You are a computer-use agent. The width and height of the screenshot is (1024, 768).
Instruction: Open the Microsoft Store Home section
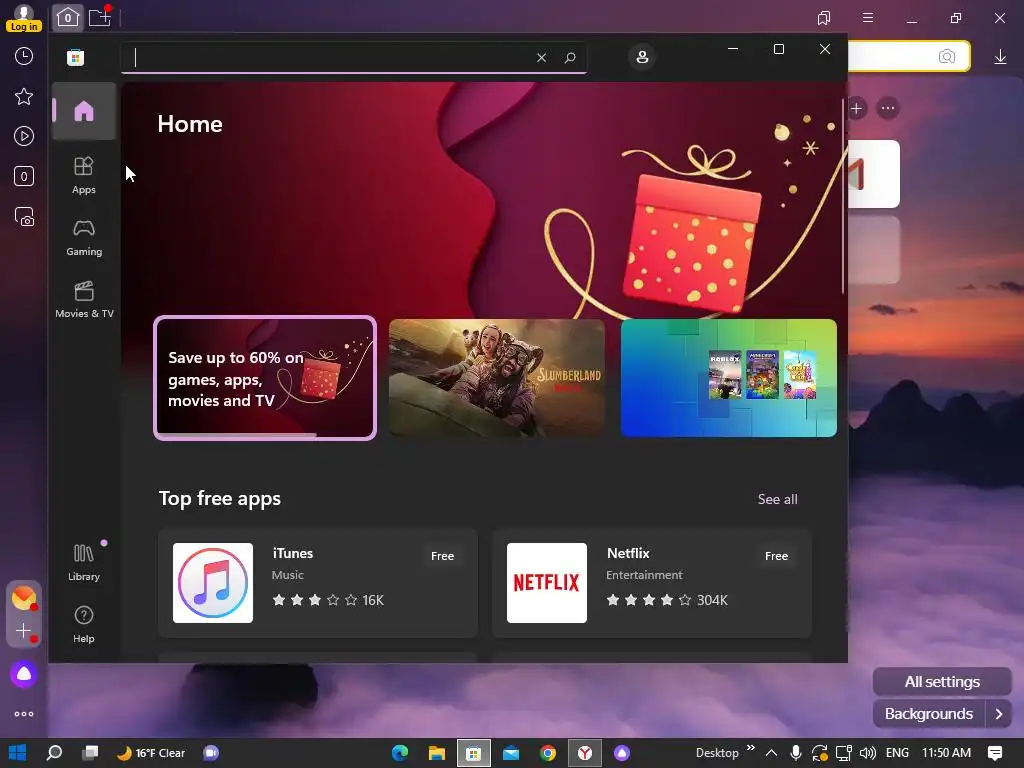(84, 111)
